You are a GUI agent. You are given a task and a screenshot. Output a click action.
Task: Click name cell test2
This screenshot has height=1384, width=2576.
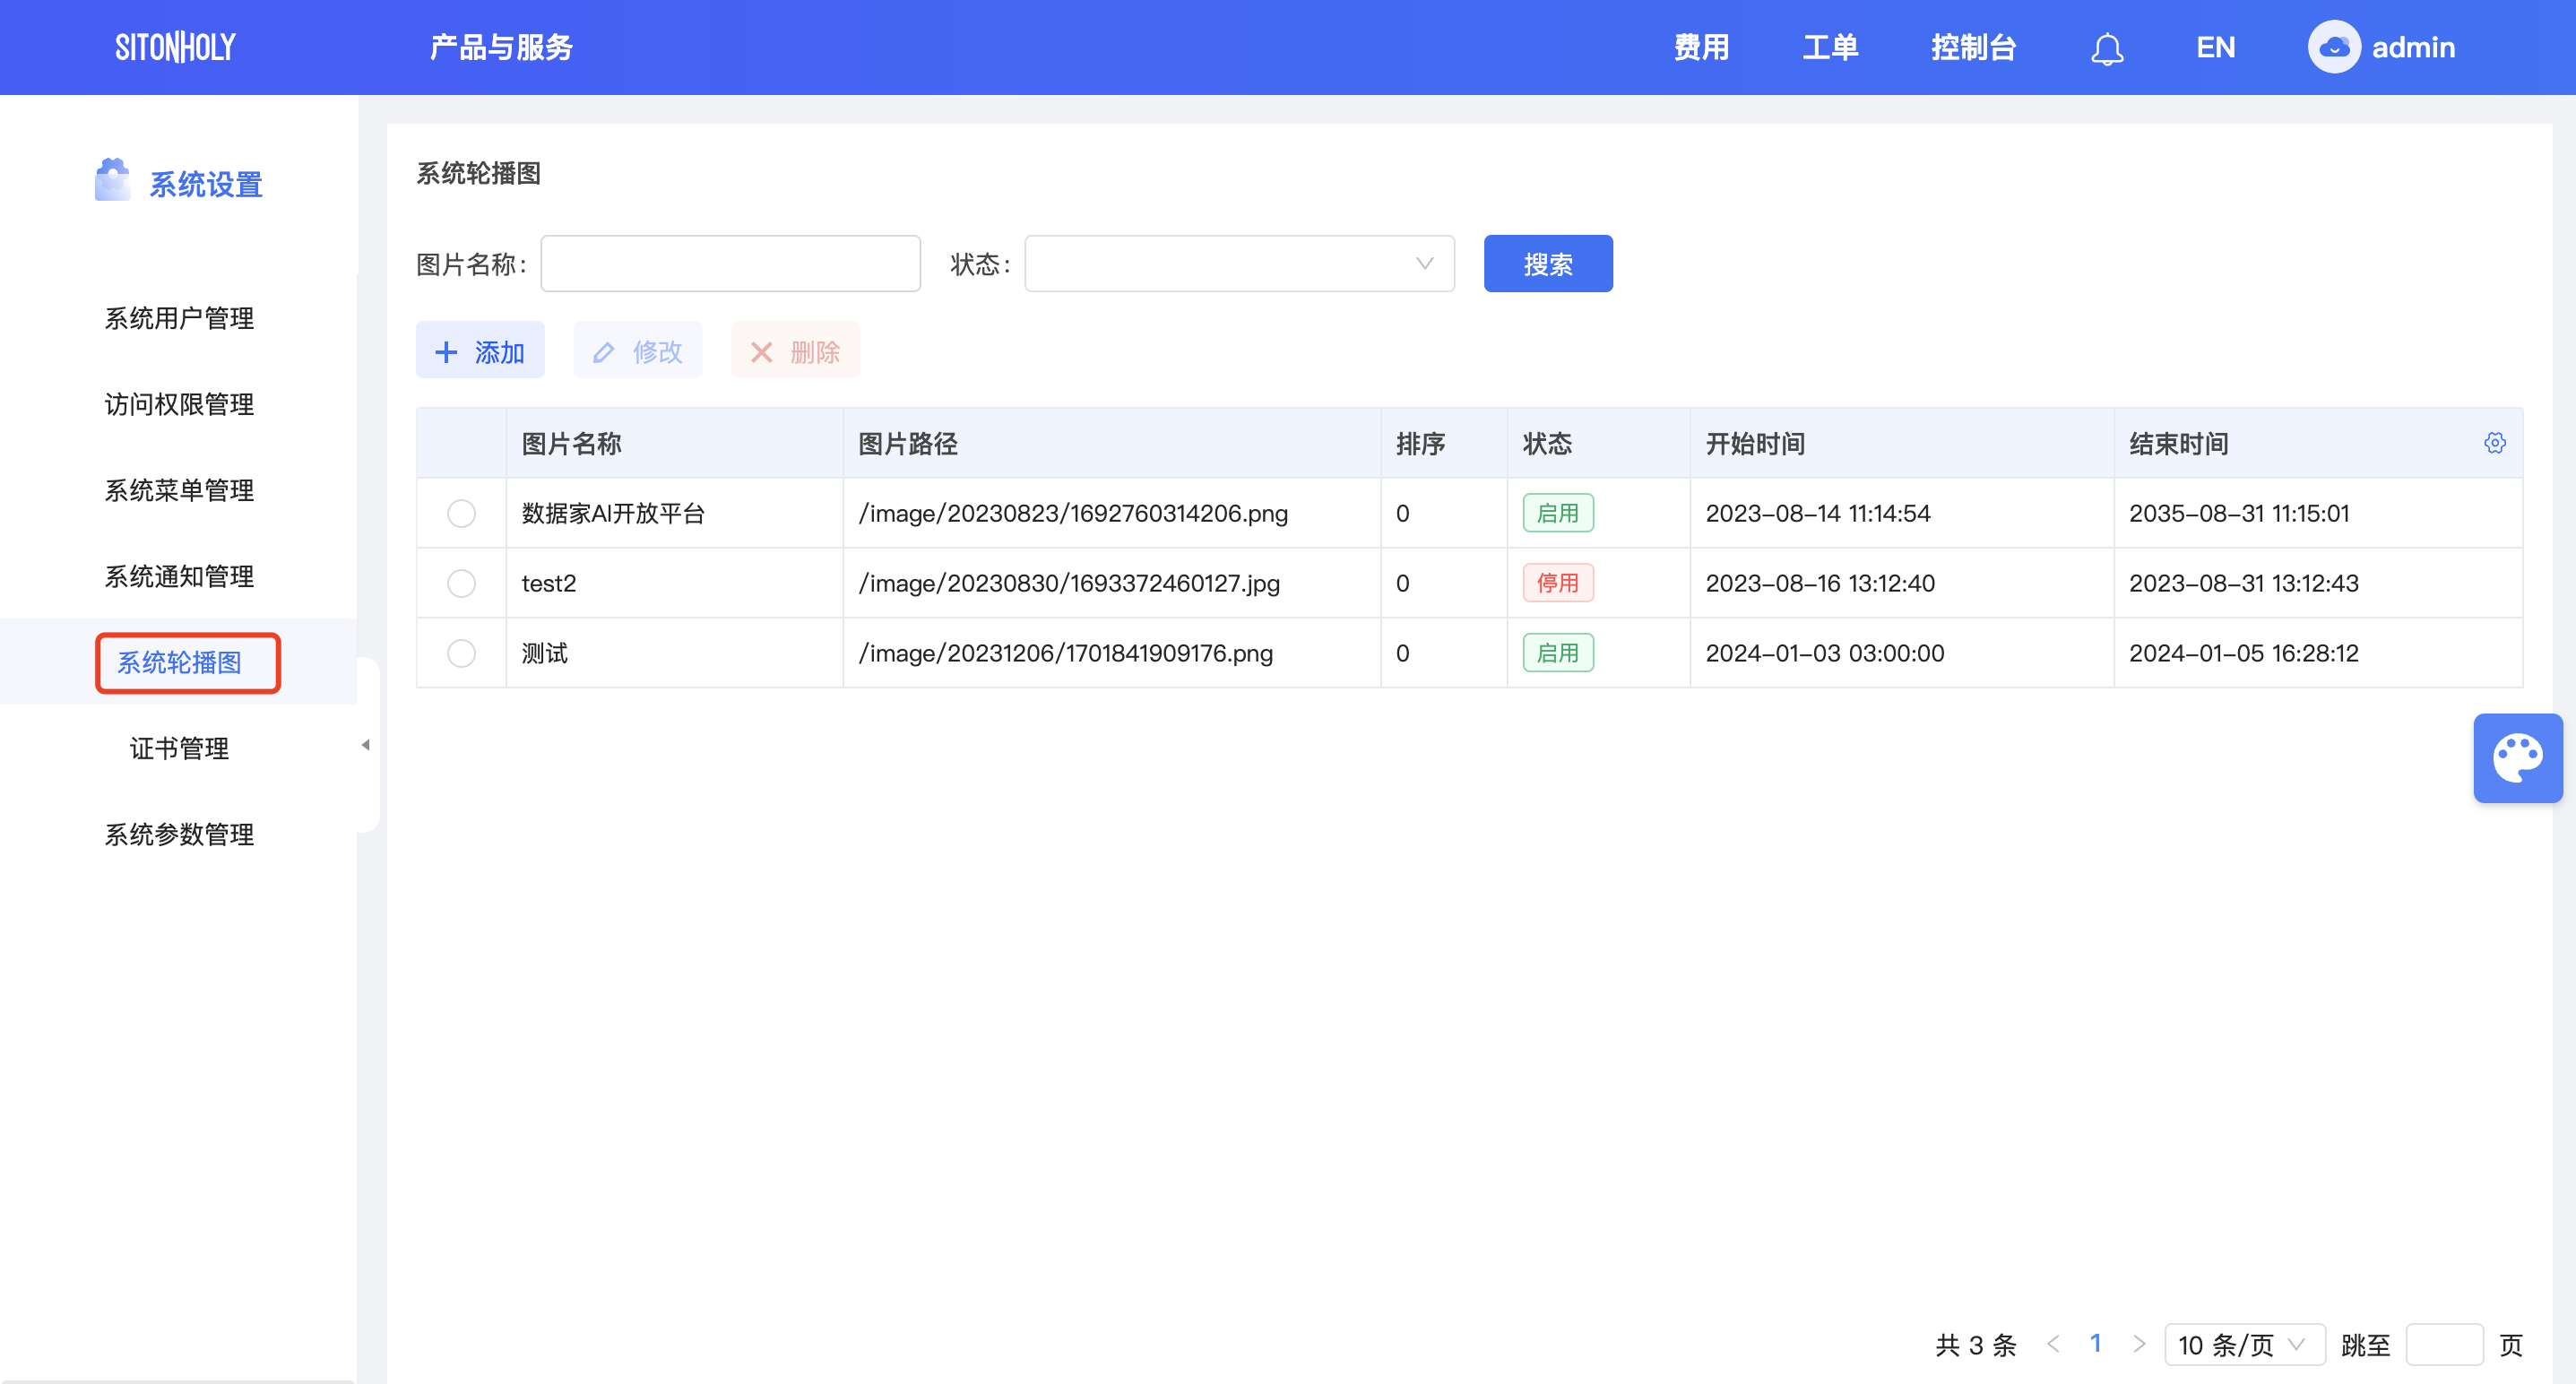(549, 583)
